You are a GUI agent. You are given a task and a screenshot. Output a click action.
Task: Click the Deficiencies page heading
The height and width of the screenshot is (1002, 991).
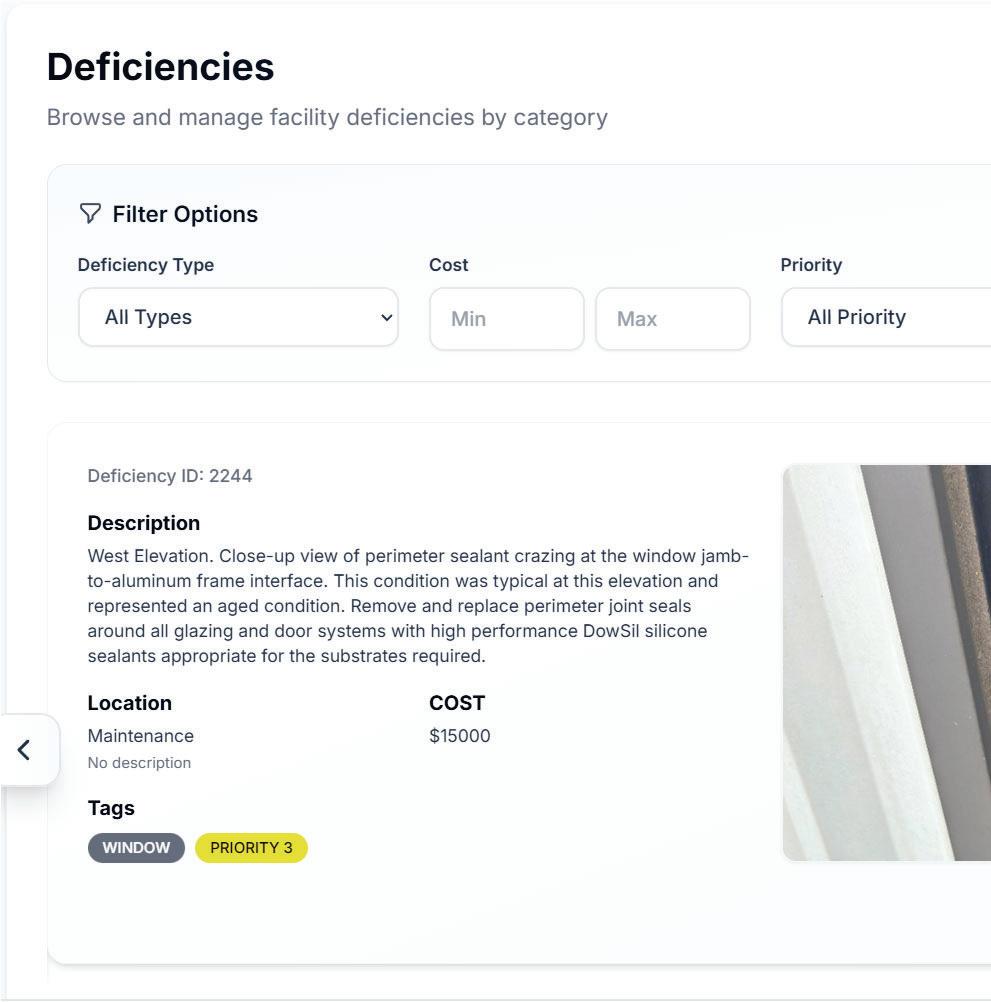click(x=160, y=67)
